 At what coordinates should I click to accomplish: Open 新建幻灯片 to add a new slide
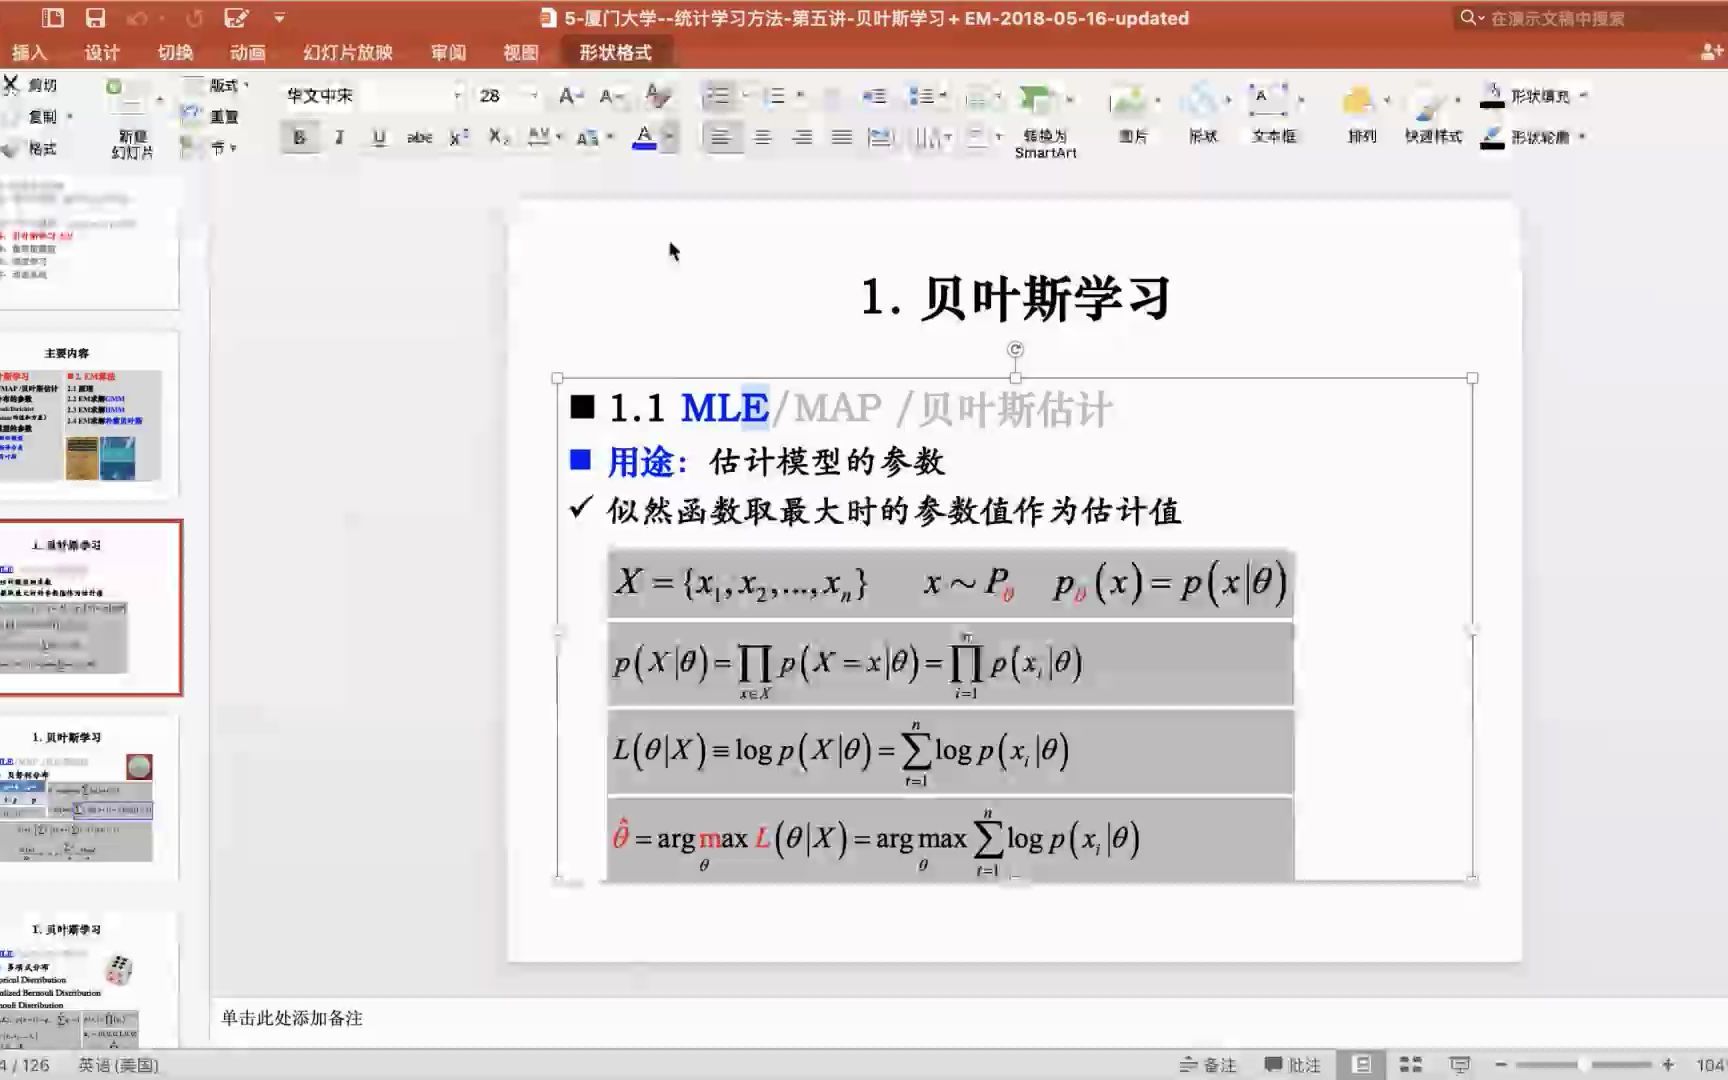tap(131, 120)
